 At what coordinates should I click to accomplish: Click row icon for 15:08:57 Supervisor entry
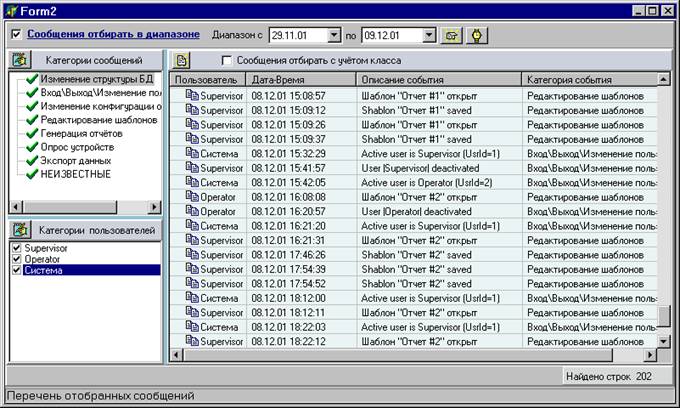point(192,95)
